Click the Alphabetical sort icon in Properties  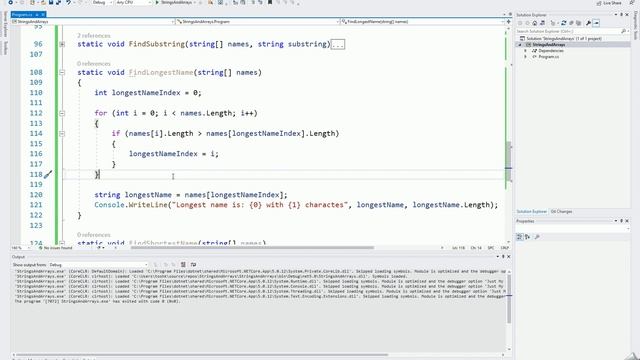[x=527, y=237]
